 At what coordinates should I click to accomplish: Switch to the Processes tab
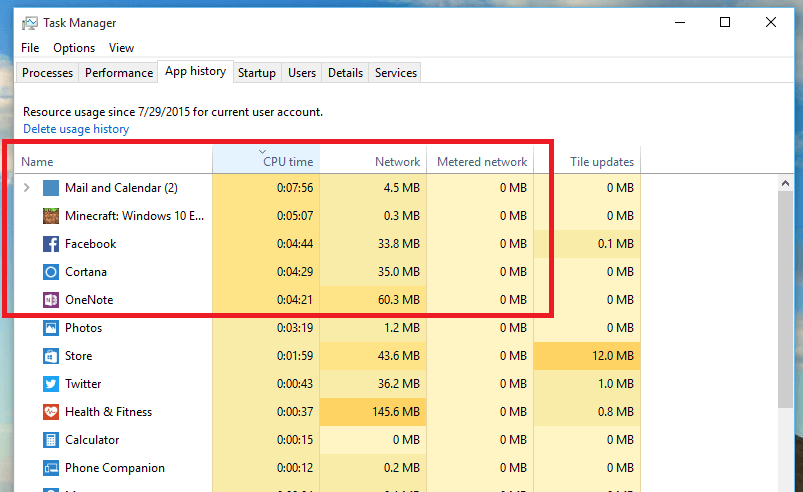[48, 73]
